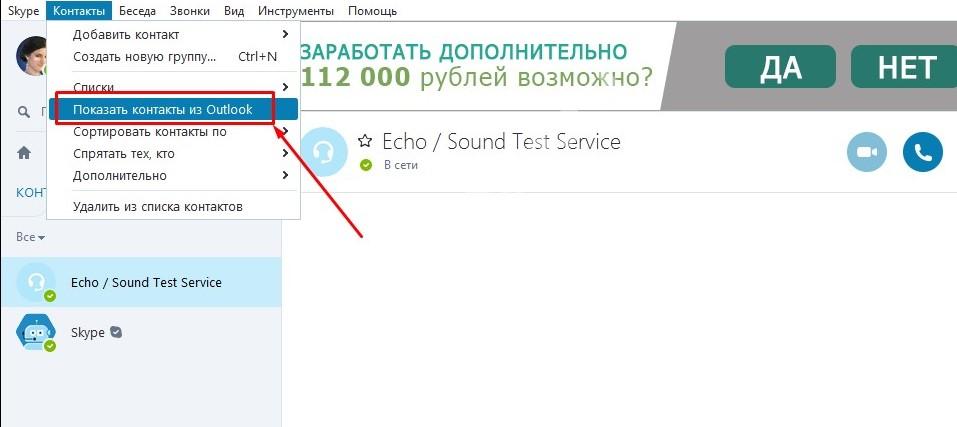Click the ДА button in the ad
Image resolution: width=957 pixels, height=427 pixels.
(x=780, y=67)
